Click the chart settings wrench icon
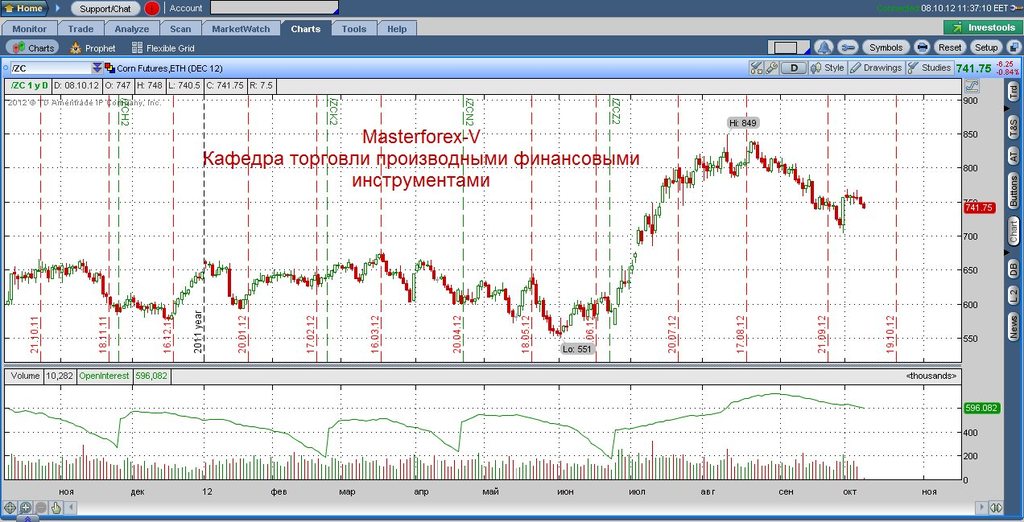This screenshot has width=1024, height=522. tap(771, 68)
